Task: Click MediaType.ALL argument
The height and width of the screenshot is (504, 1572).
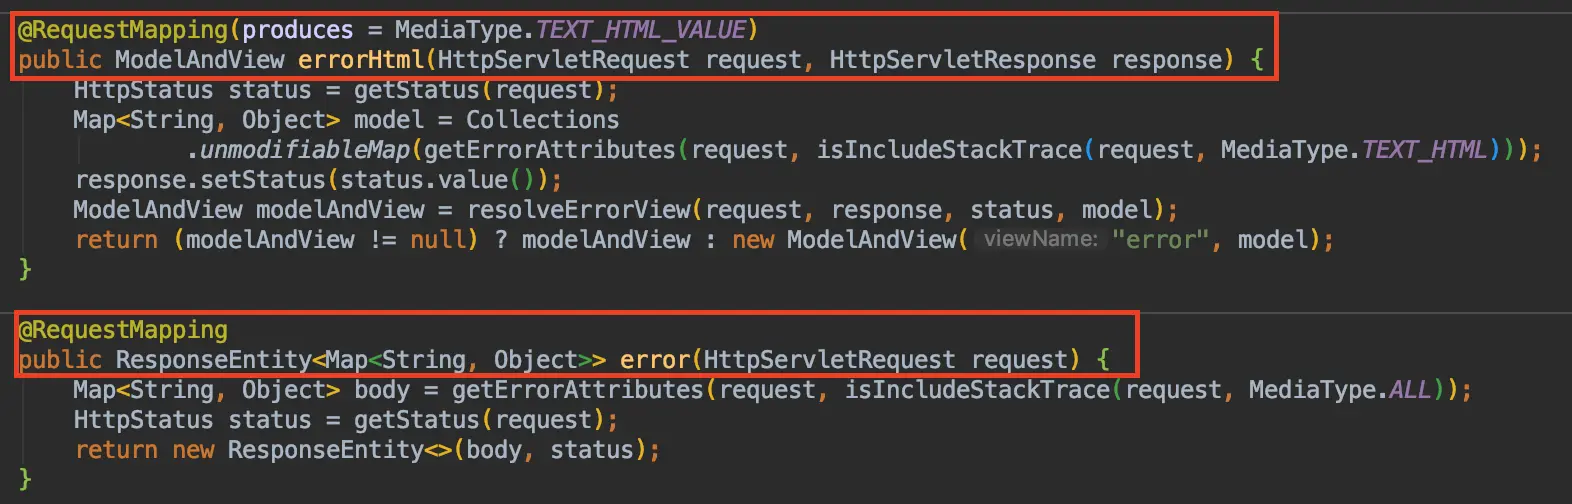Action: (1340, 390)
